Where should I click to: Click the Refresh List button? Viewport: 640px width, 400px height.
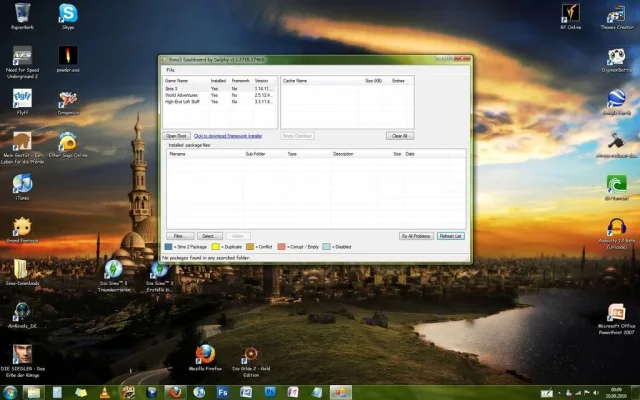tap(451, 236)
